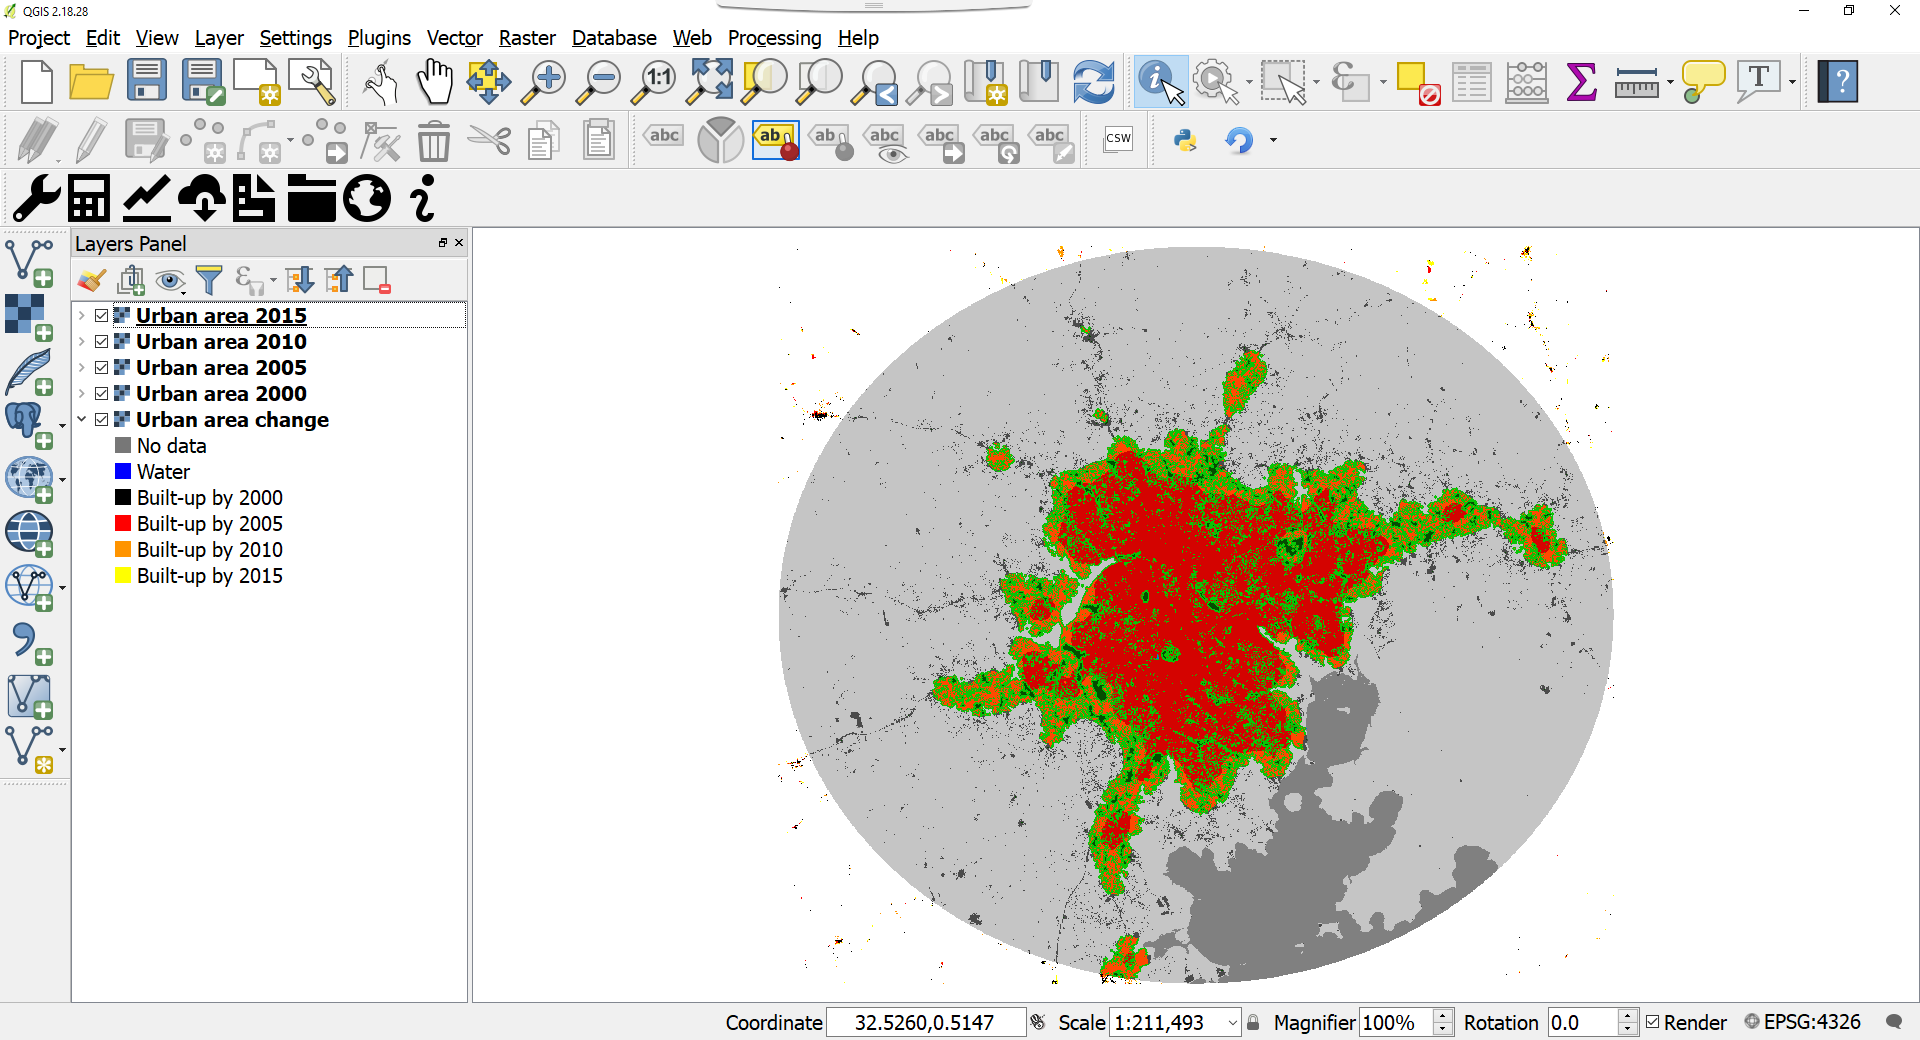Click the EPSG:4326 CRS button

pyautogui.click(x=1802, y=1022)
